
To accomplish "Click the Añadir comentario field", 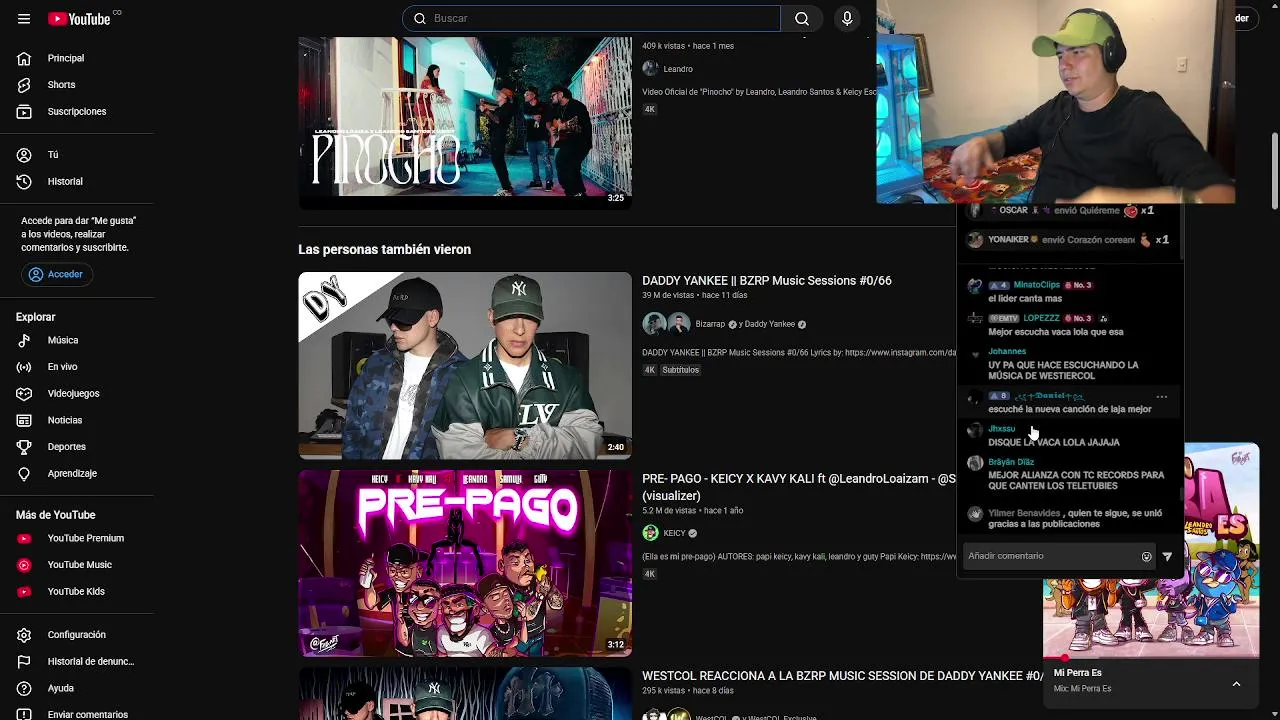I will click(1052, 556).
